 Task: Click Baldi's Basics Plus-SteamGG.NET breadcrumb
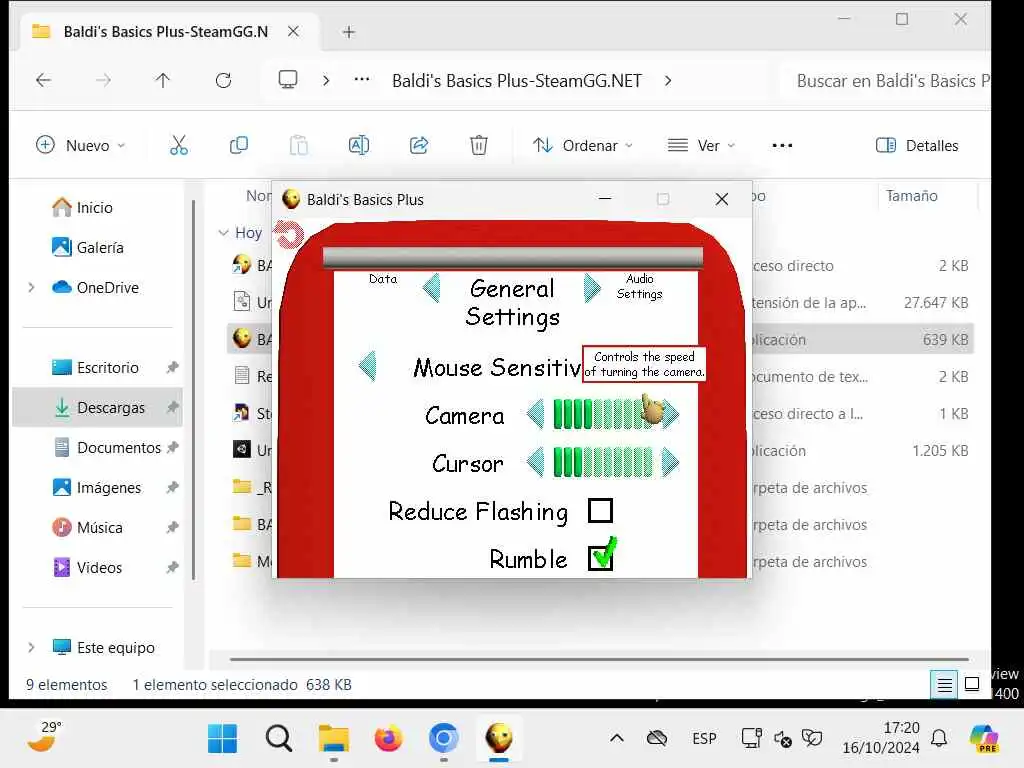tap(517, 80)
